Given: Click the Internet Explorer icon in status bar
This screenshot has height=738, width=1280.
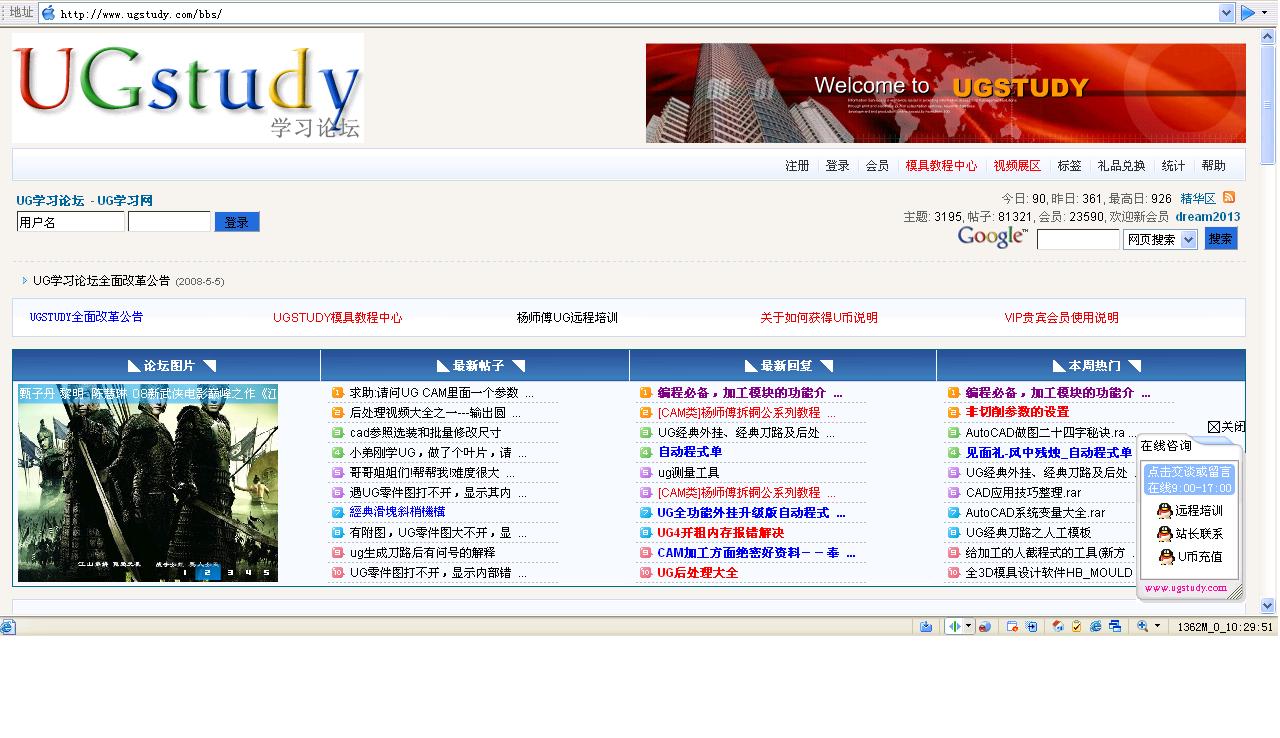Looking at the screenshot, I should point(1096,627).
